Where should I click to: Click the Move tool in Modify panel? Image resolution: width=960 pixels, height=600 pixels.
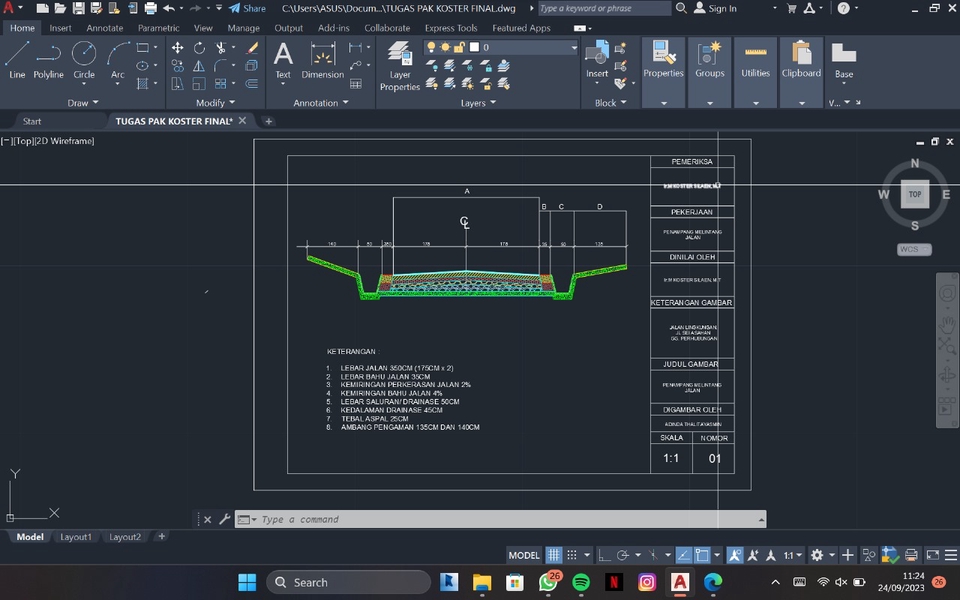coord(176,47)
